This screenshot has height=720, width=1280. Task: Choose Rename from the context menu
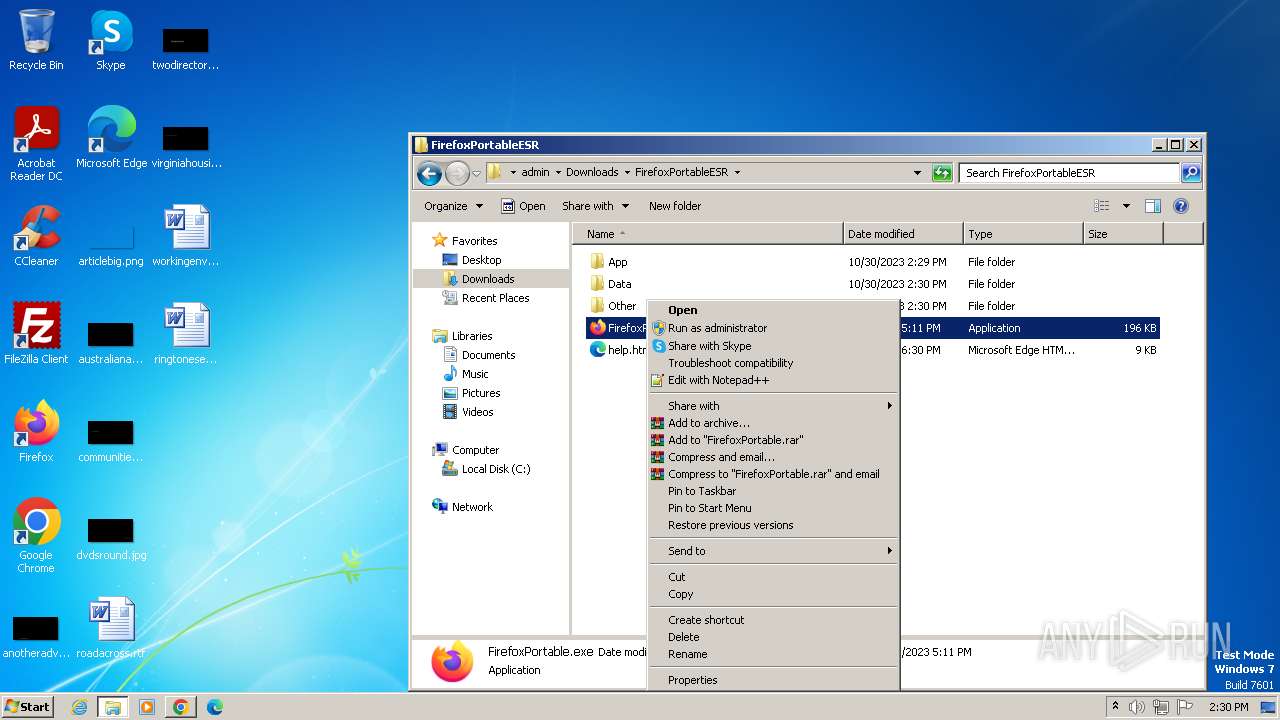773,654
